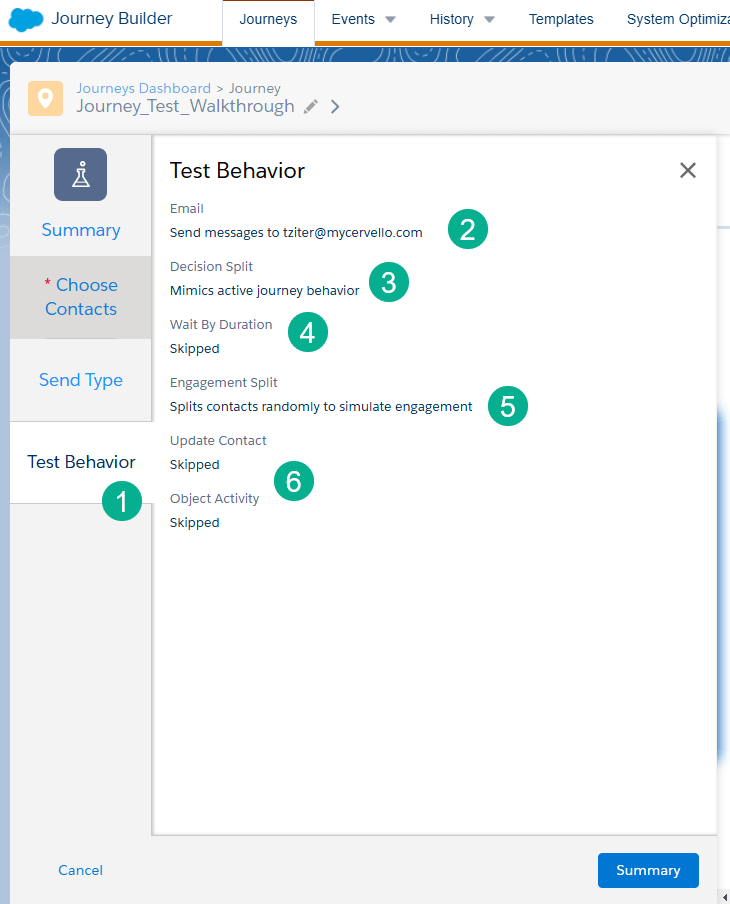Click the Cancel link

click(x=80, y=870)
